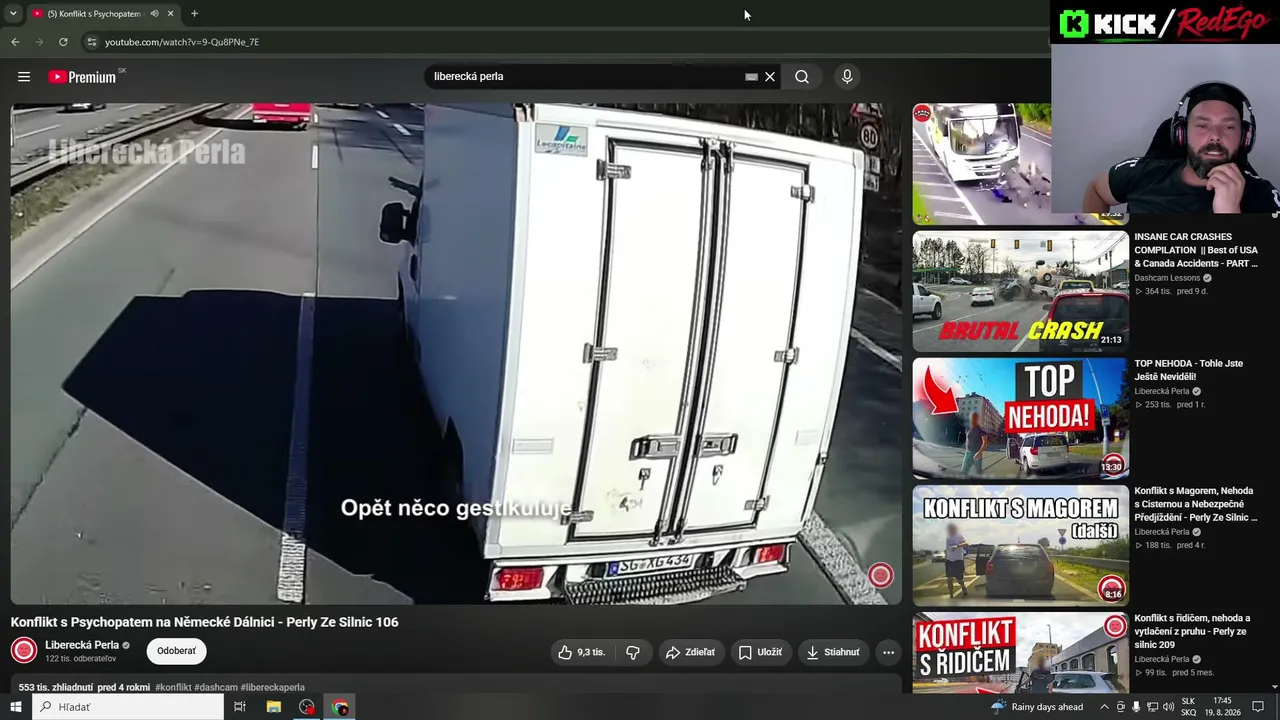
Task: Open Liberecká Perla channel avatar
Action: point(24,651)
